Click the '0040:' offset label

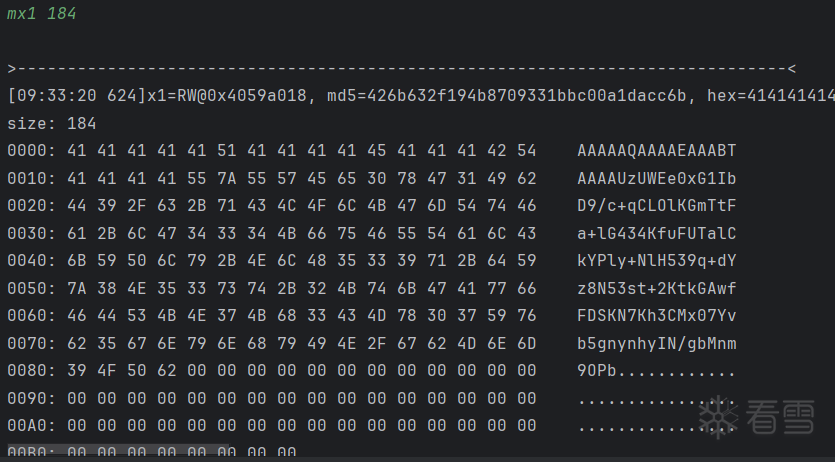tap(31, 261)
